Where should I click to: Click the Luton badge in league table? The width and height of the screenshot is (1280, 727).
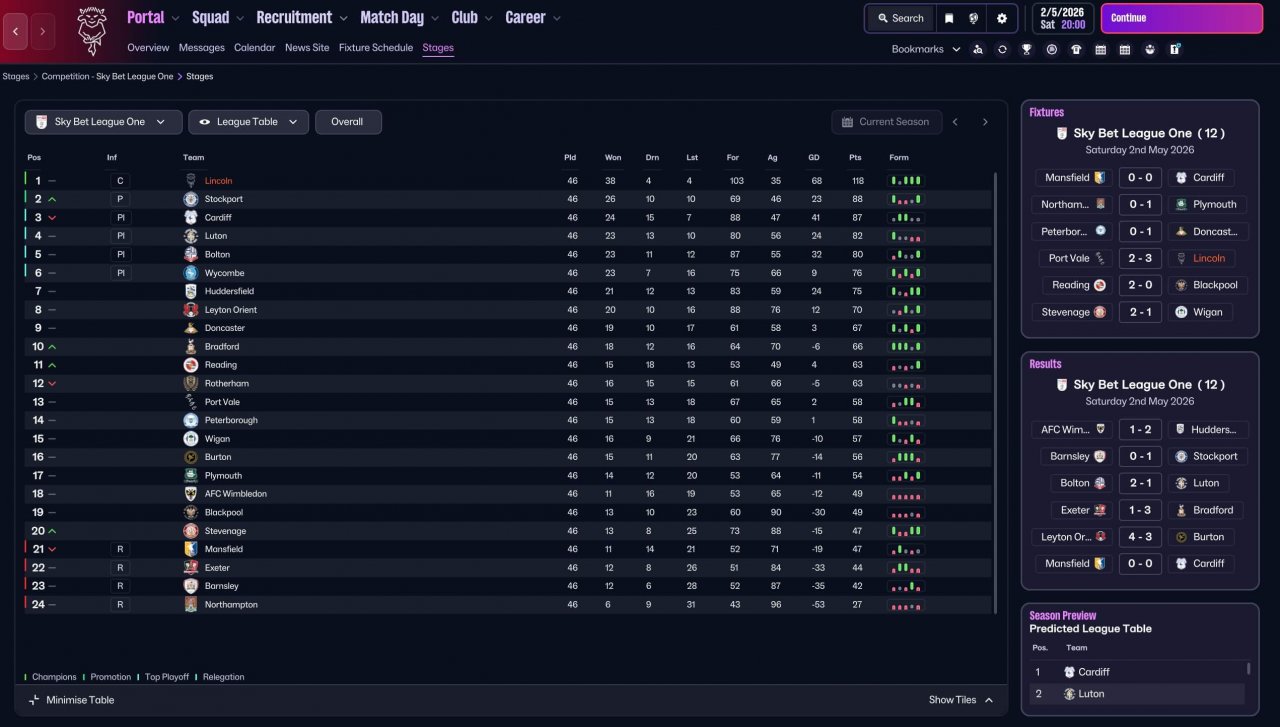point(191,236)
